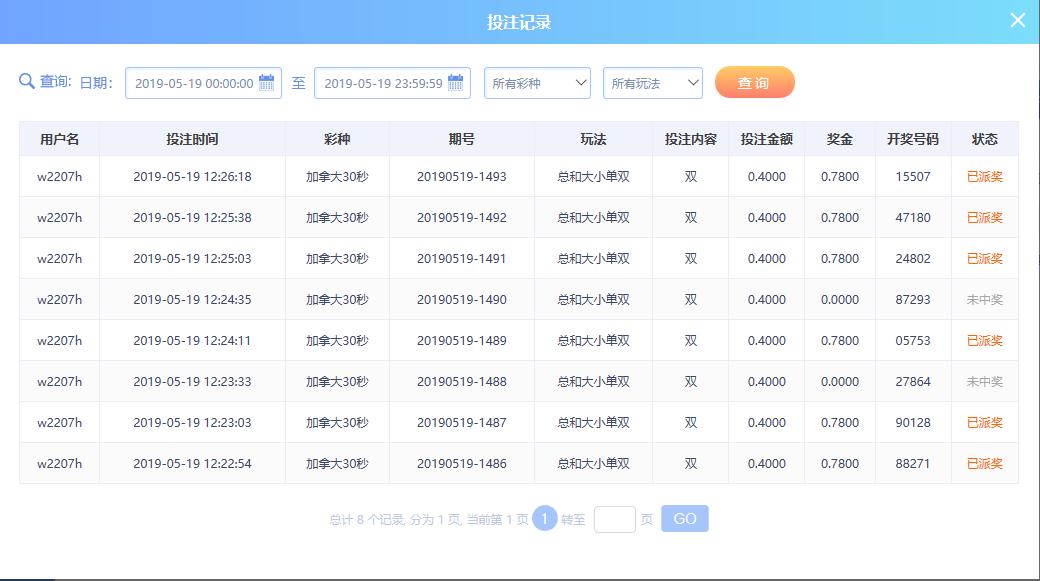The image size is (1040, 581).
Task: Click the 彩种 column header
Action: [x=337, y=139]
